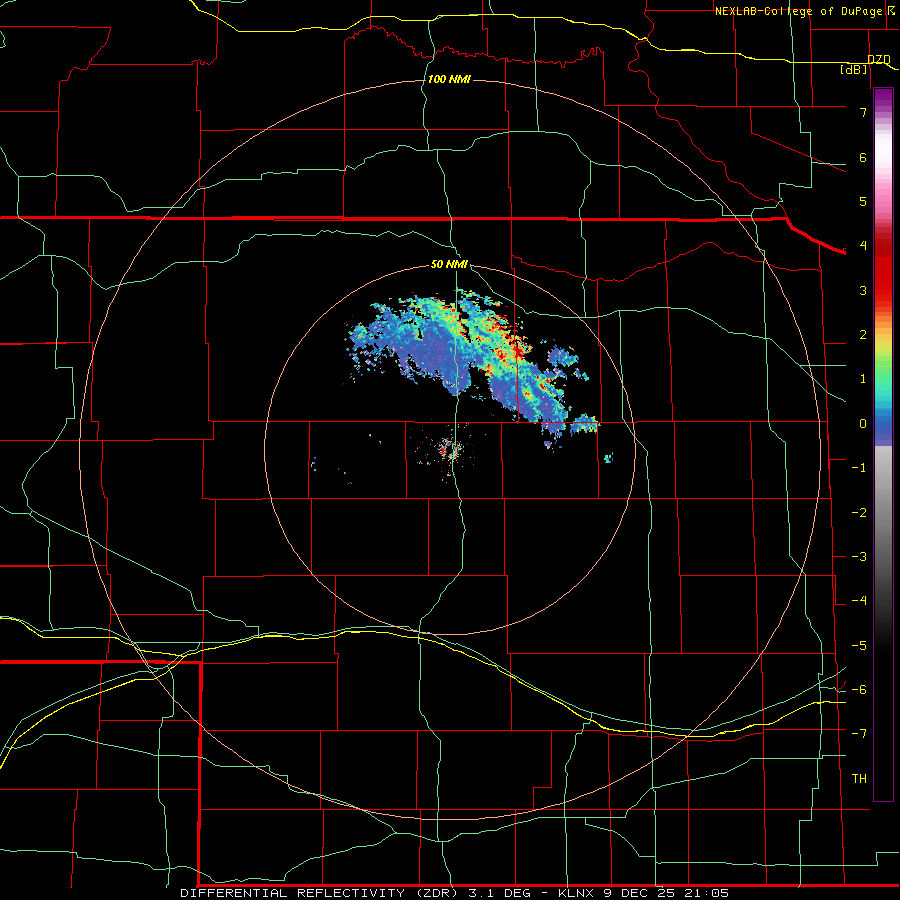Click the legend value 5
900x900 pixels.
(863, 201)
